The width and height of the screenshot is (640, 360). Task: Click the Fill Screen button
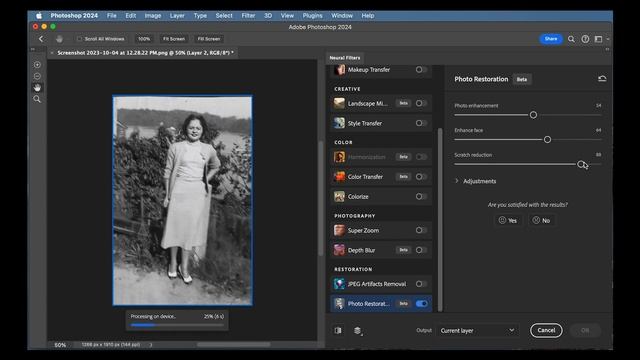pos(209,39)
